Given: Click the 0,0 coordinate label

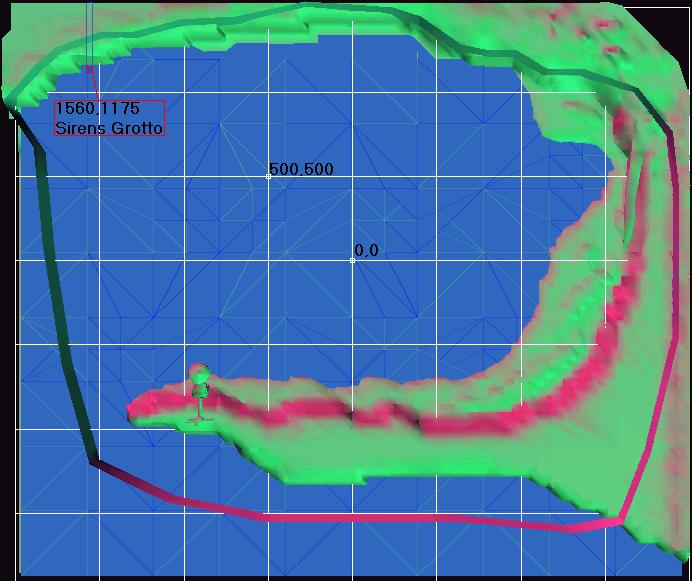Looking at the screenshot, I should [366, 250].
